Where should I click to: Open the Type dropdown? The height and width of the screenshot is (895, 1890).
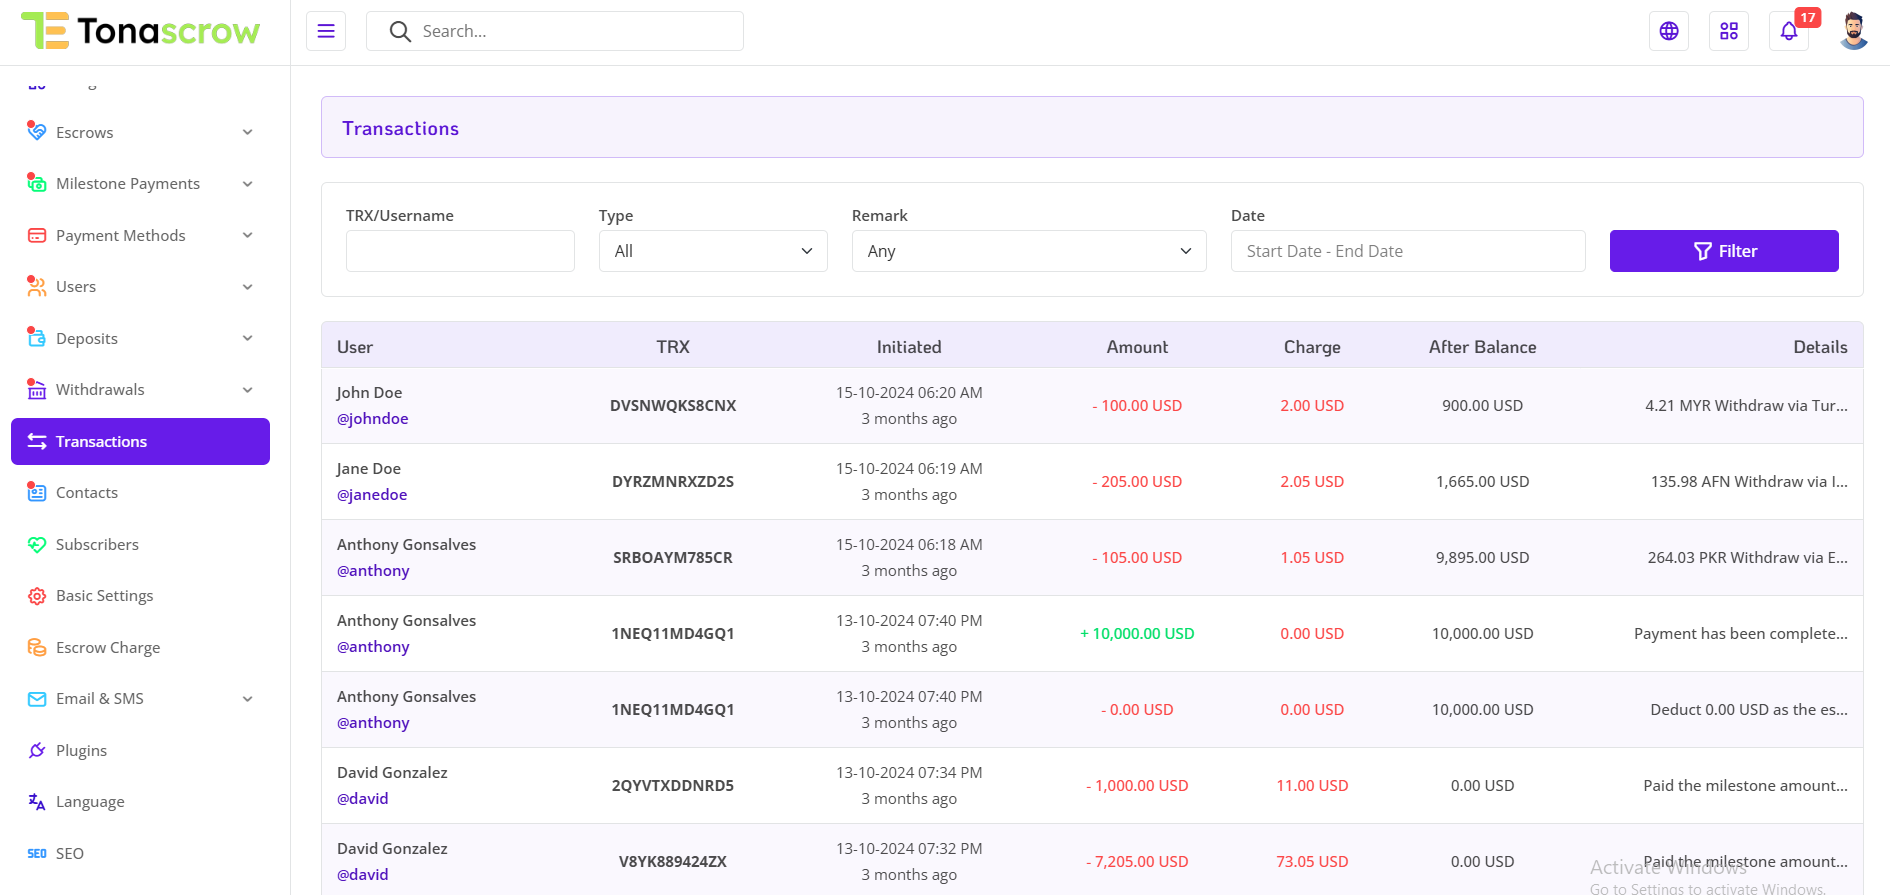coord(713,251)
